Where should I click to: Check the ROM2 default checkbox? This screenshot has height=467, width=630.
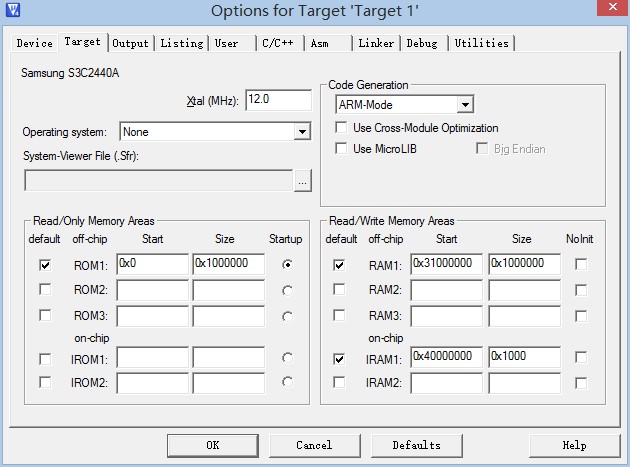45,289
